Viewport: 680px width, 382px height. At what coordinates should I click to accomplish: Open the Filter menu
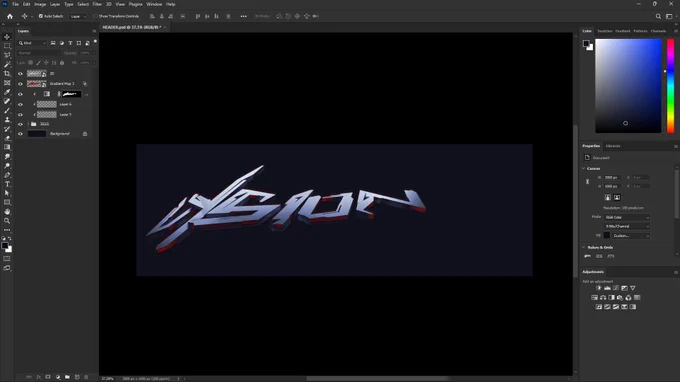[x=97, y=4]
